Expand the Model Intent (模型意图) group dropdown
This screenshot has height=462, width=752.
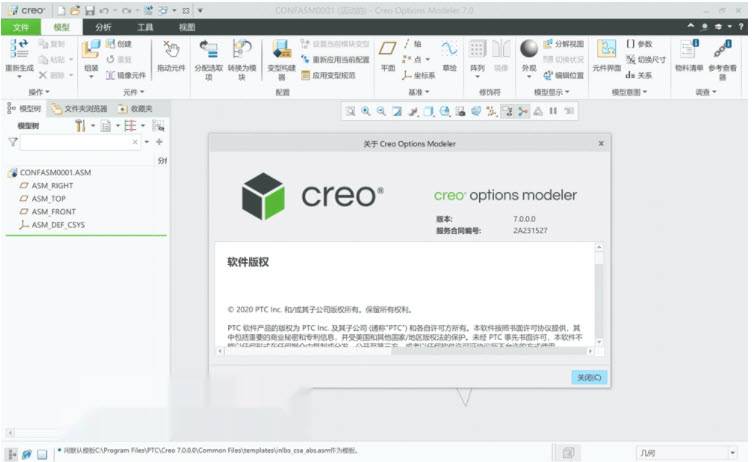tap(629, 92)
